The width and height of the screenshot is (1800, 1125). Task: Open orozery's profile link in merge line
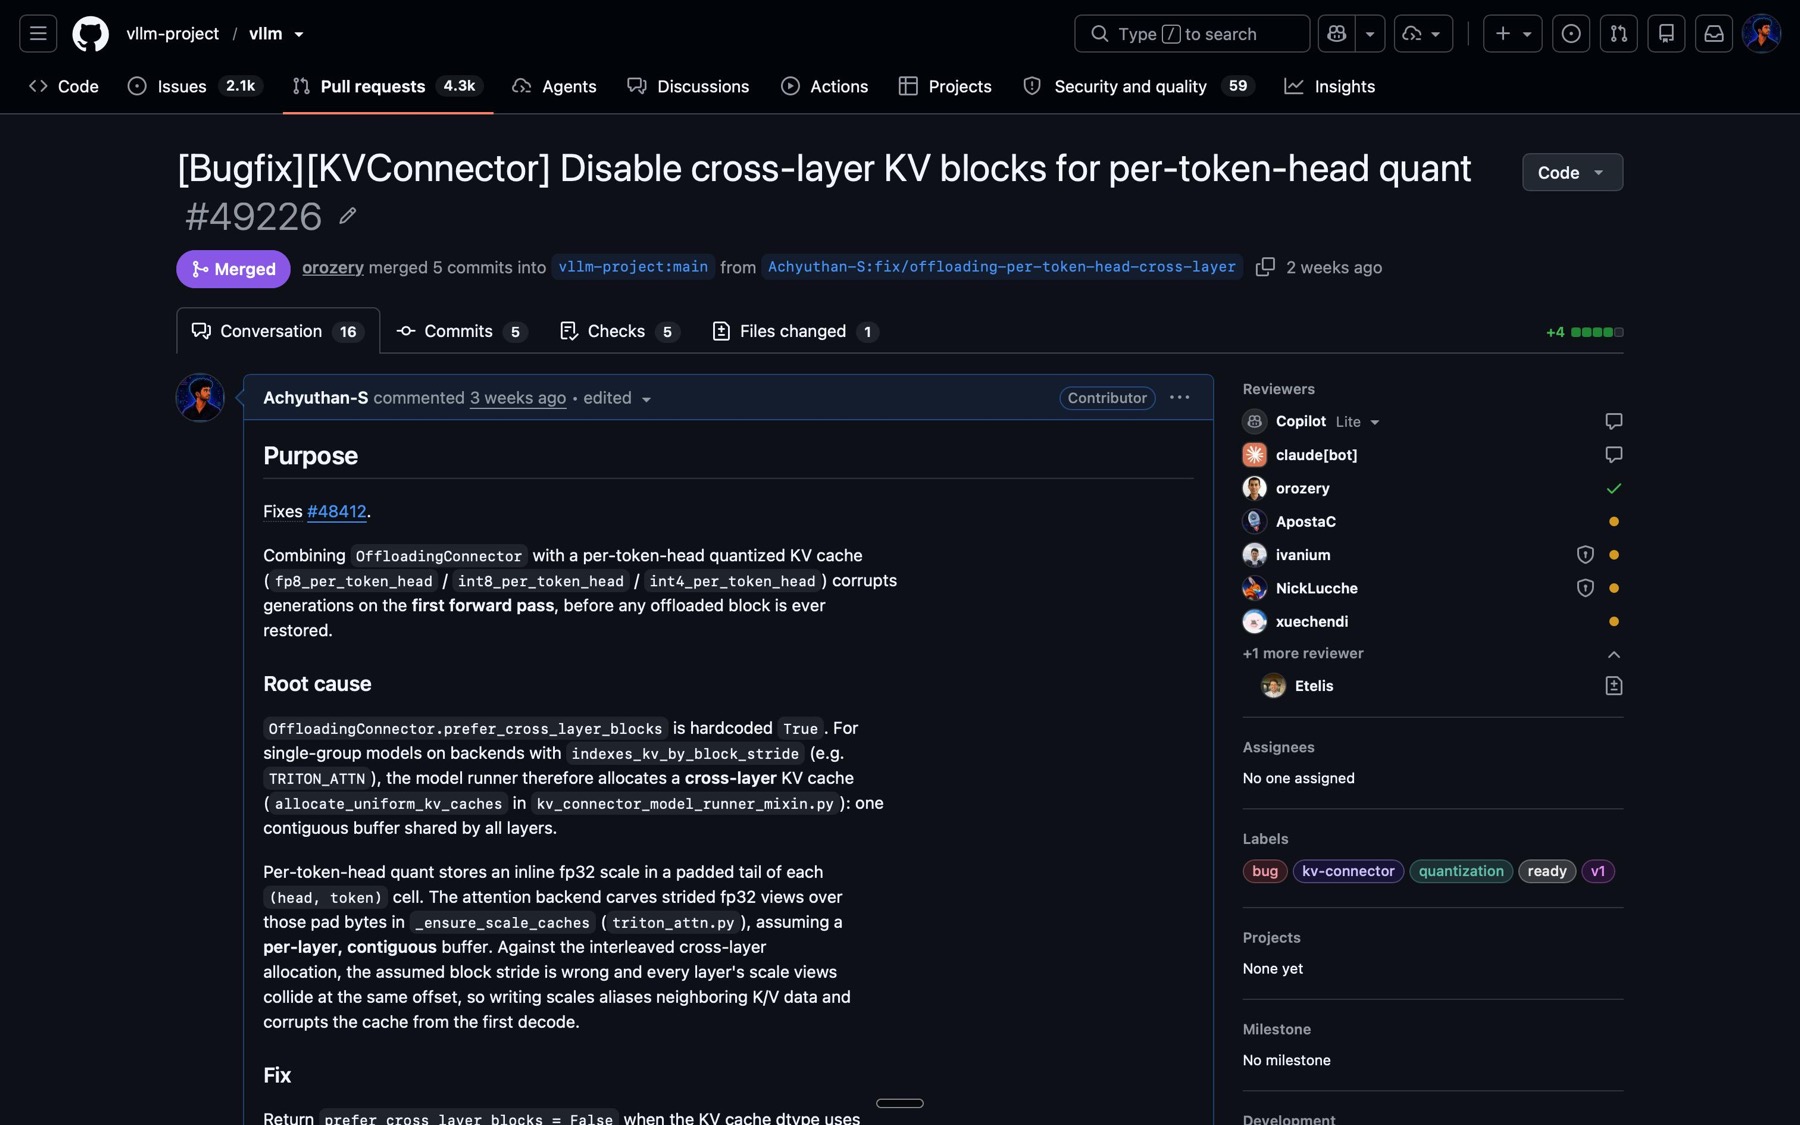pyautogui.click(x=333, y=268)
